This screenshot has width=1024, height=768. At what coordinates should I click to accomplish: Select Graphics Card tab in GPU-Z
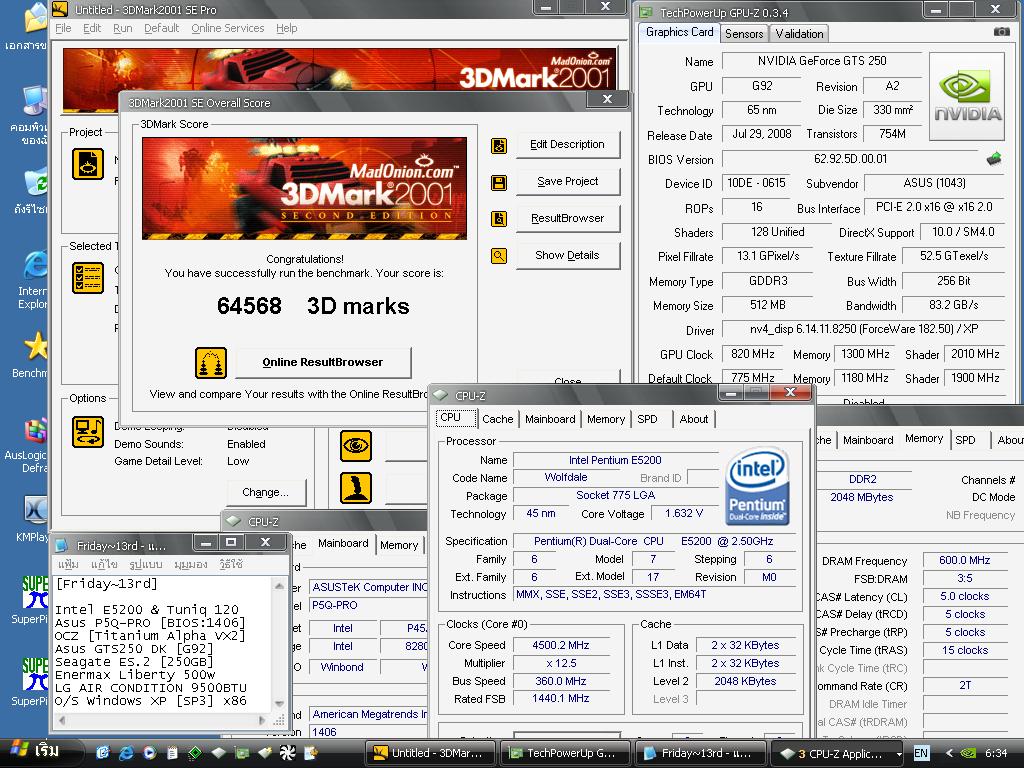point(679,32)
